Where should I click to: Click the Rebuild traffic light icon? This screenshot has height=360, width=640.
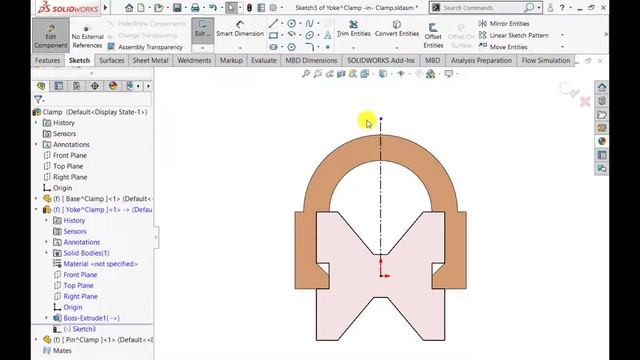pyautogui.click(x=249, y=8)
